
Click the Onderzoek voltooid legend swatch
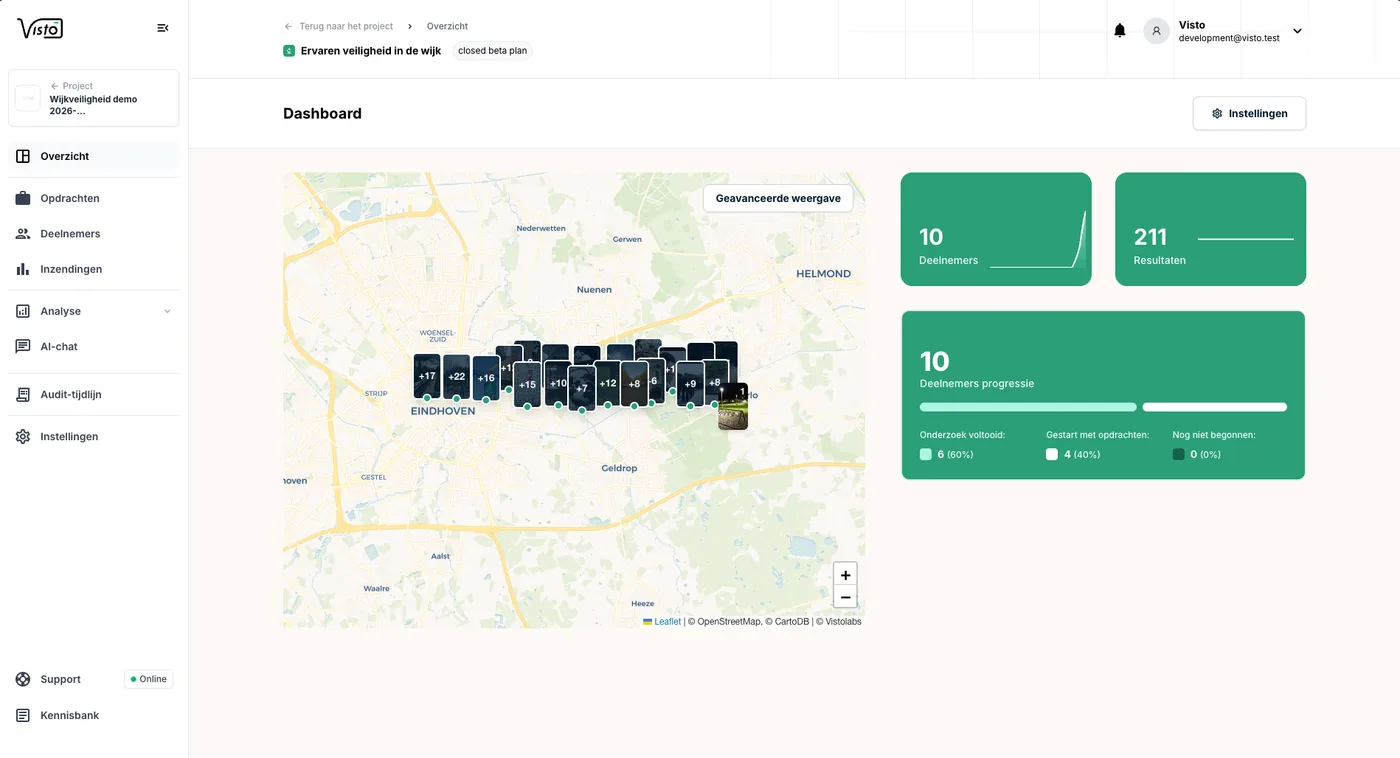pyautogui.click(x=926, y=454)
